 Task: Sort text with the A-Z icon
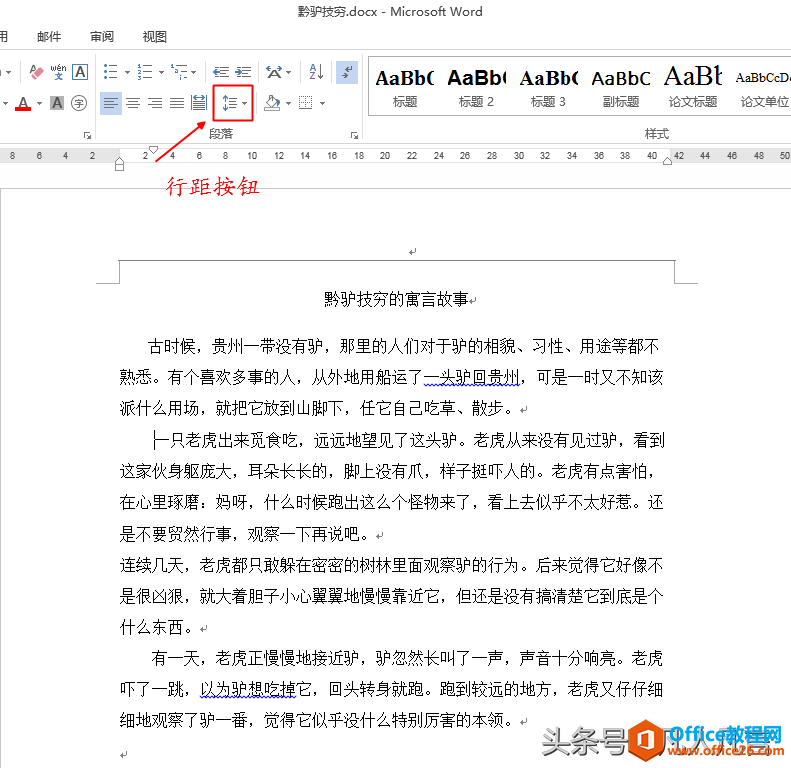[316, 72]
